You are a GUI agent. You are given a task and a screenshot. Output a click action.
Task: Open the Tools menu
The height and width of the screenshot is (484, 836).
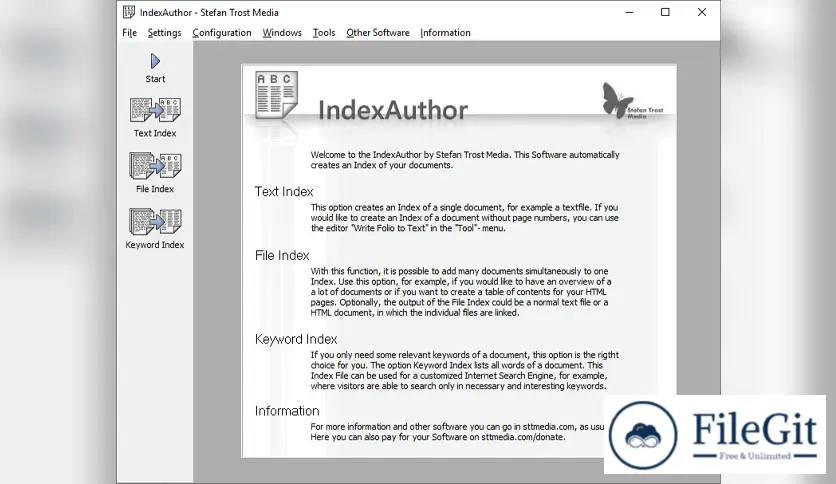click(x=324, y=33)
